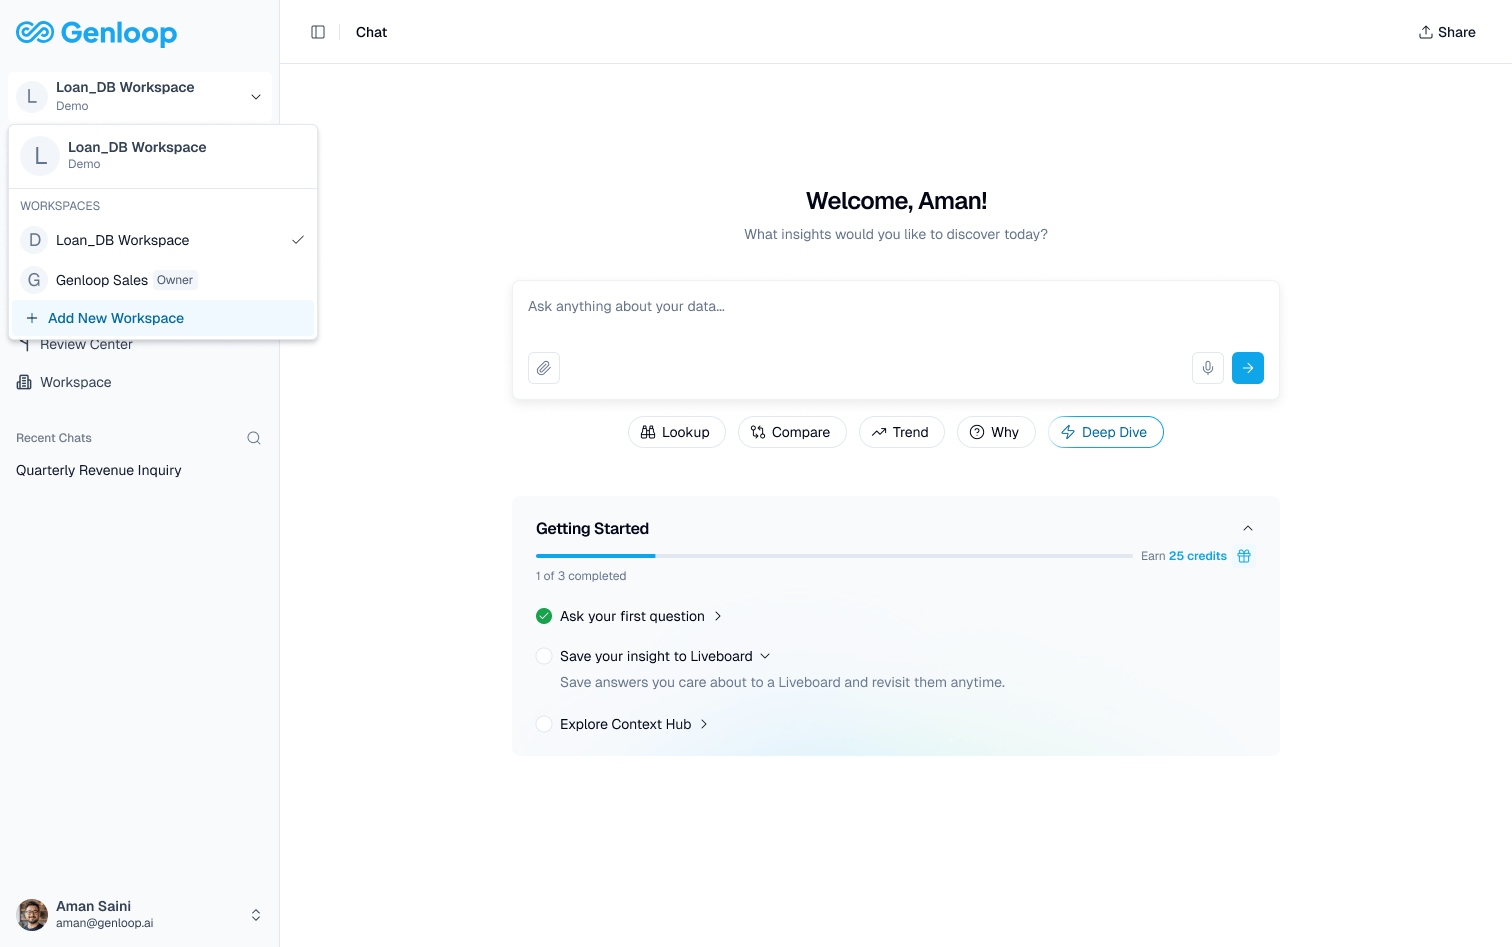Select the Why mode chip

click(x=996, y=432)
